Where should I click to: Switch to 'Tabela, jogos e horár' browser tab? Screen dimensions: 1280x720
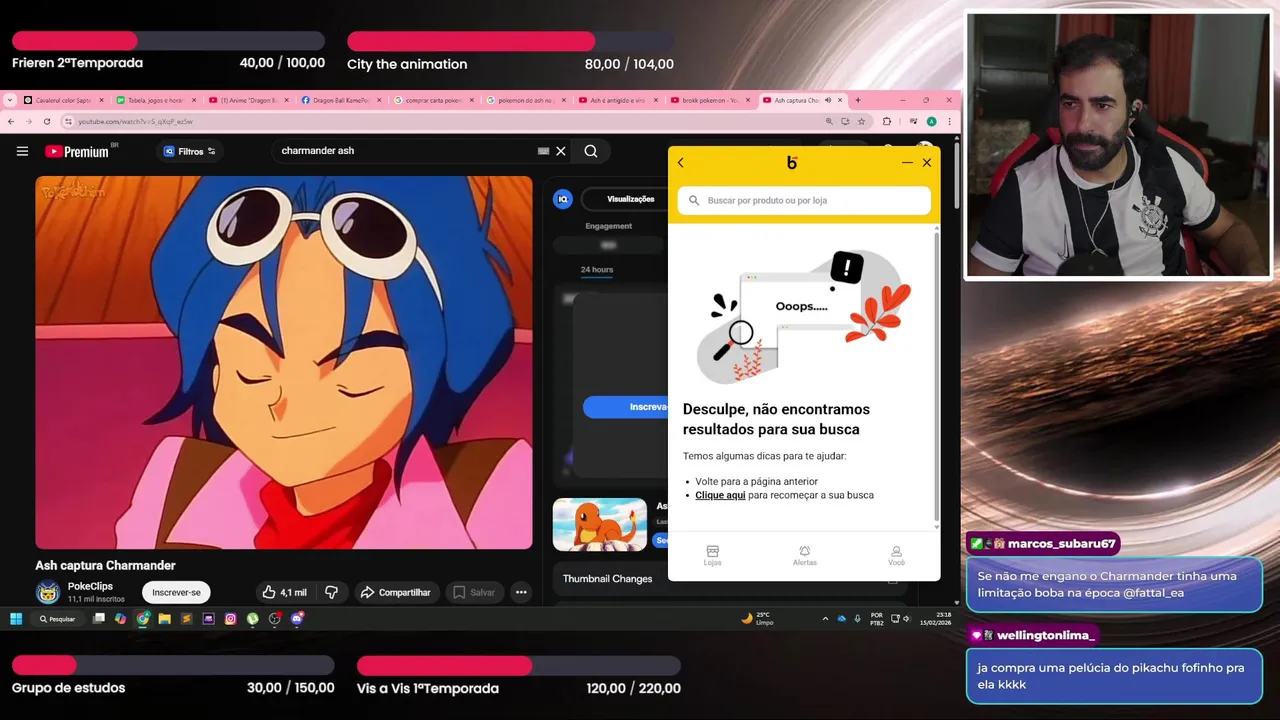[155, 100]
